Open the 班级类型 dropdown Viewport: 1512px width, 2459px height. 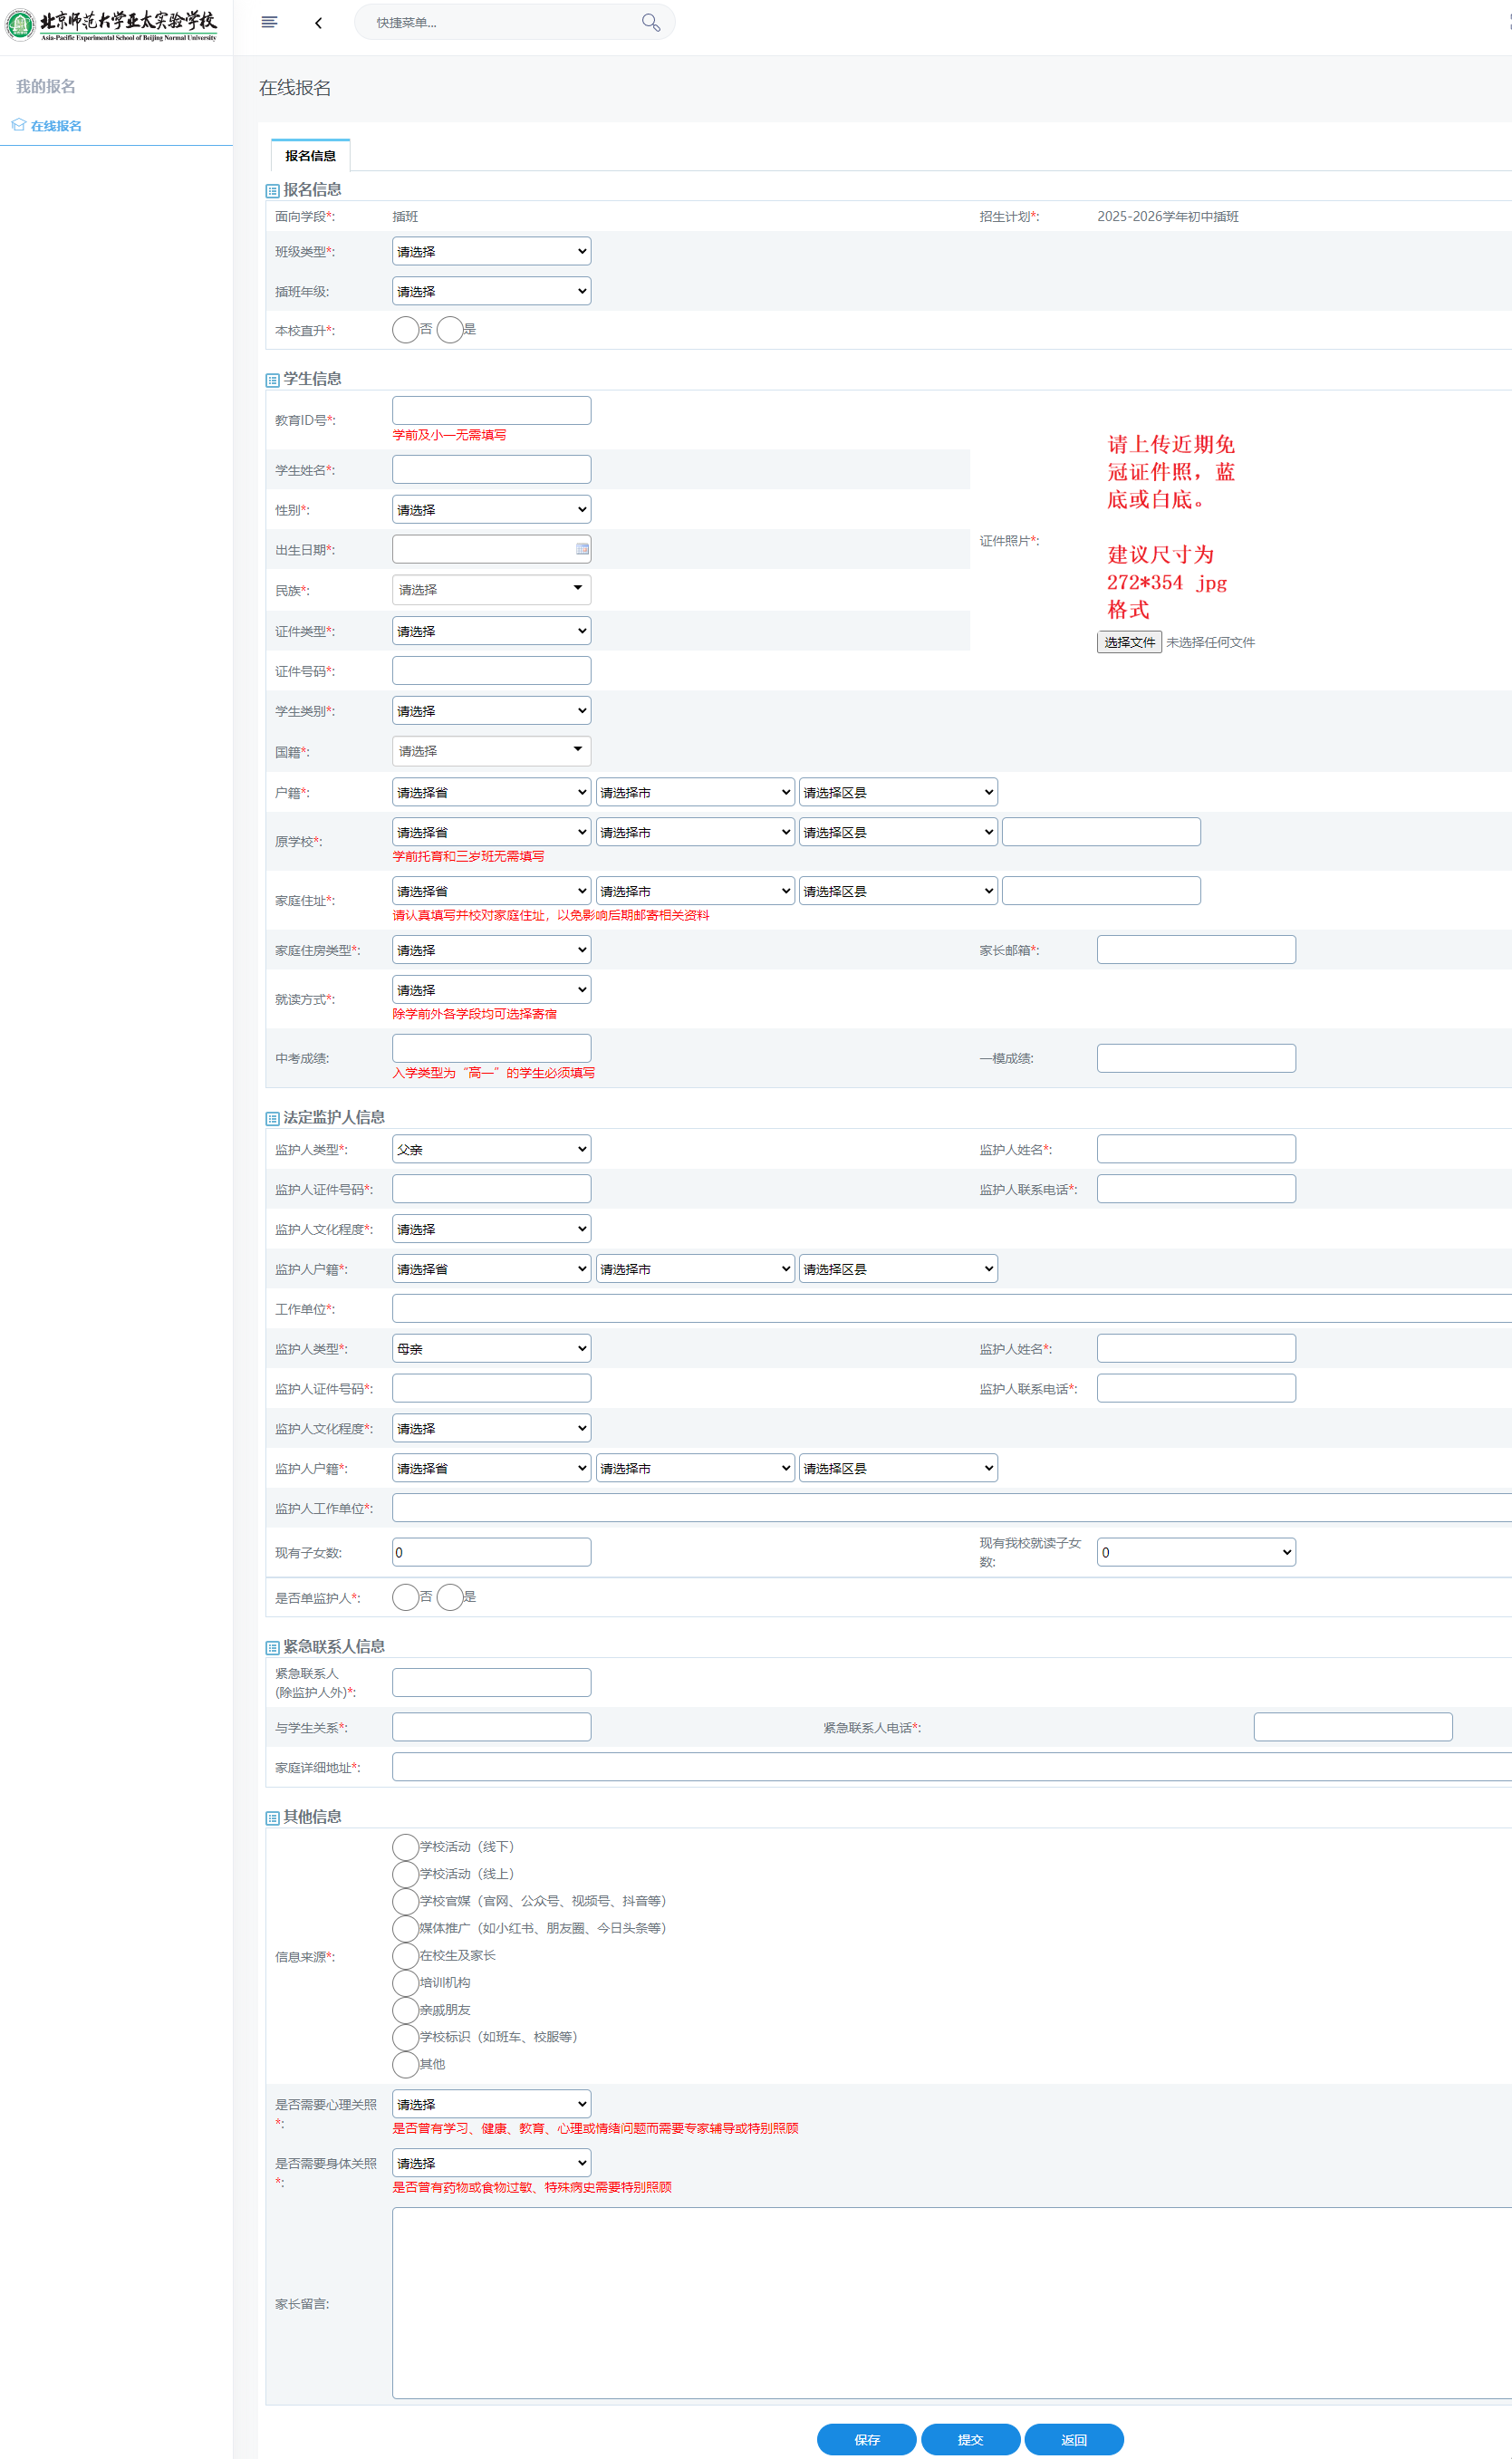click(x=491, y=251)
